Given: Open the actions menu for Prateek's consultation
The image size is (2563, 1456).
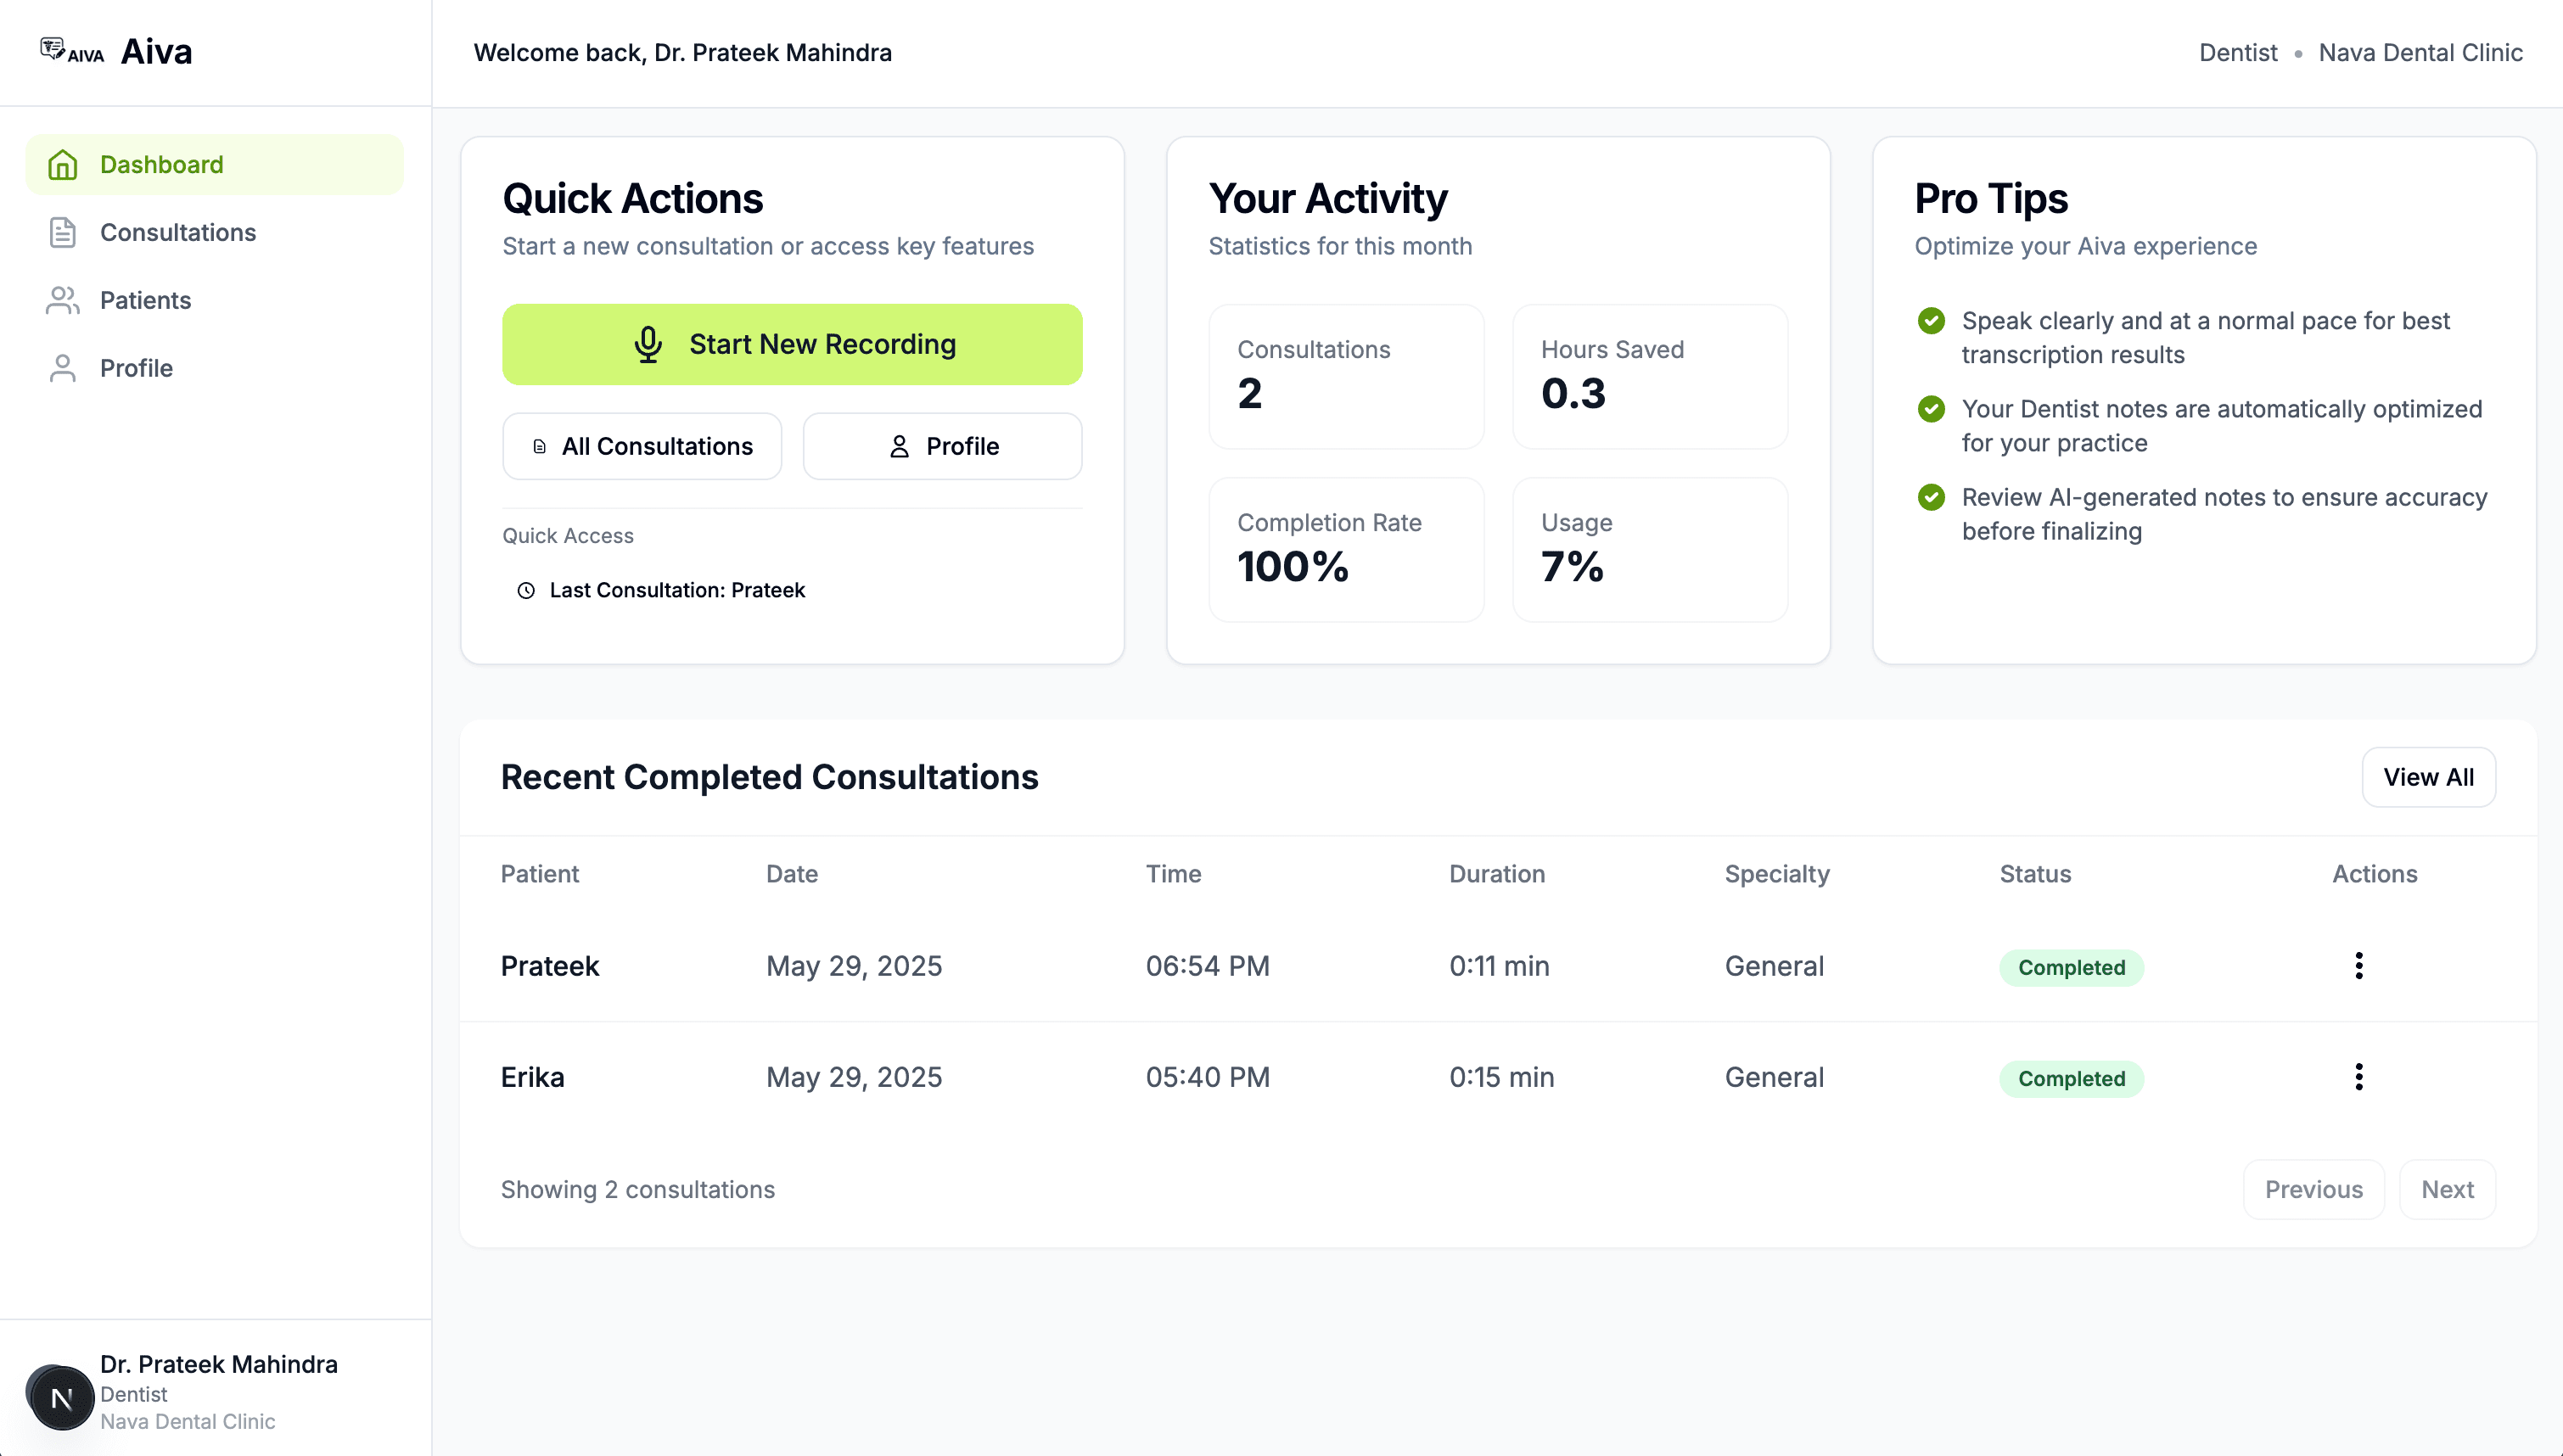Looking at the screenshot, I should [x=2358, y=966].
